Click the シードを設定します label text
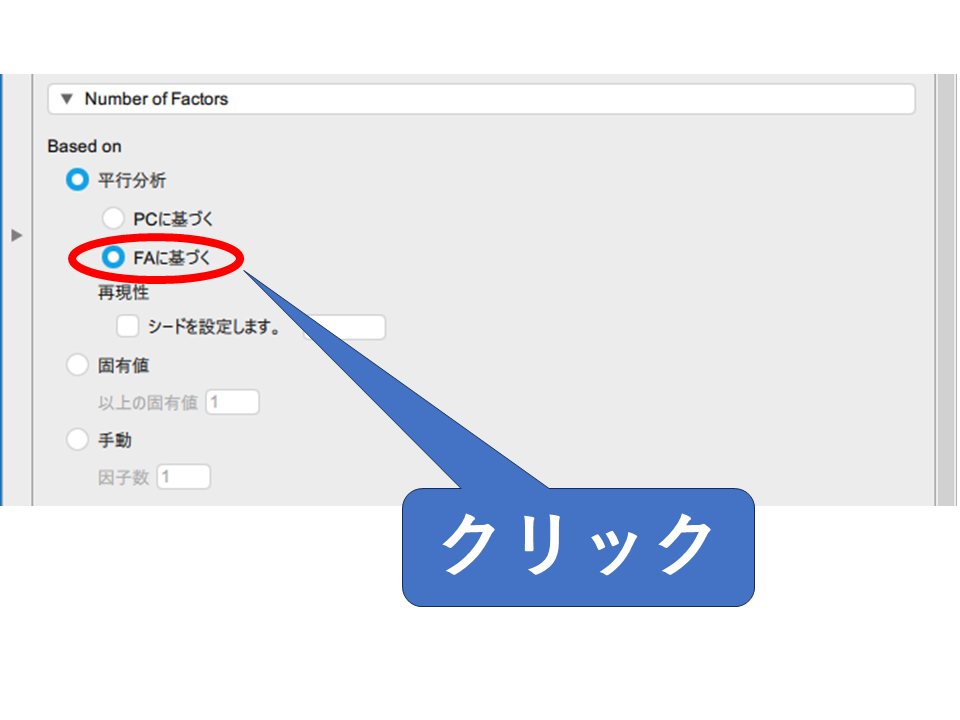The width and height of the screenshot is (960, 720). [x=214, y=327]
